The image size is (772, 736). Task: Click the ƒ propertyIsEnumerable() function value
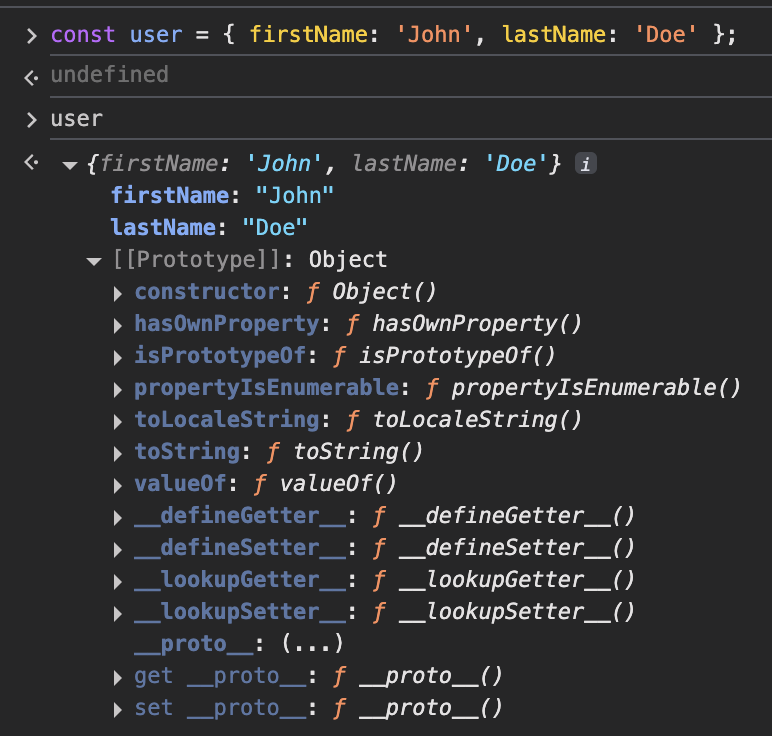pos(583,387)
